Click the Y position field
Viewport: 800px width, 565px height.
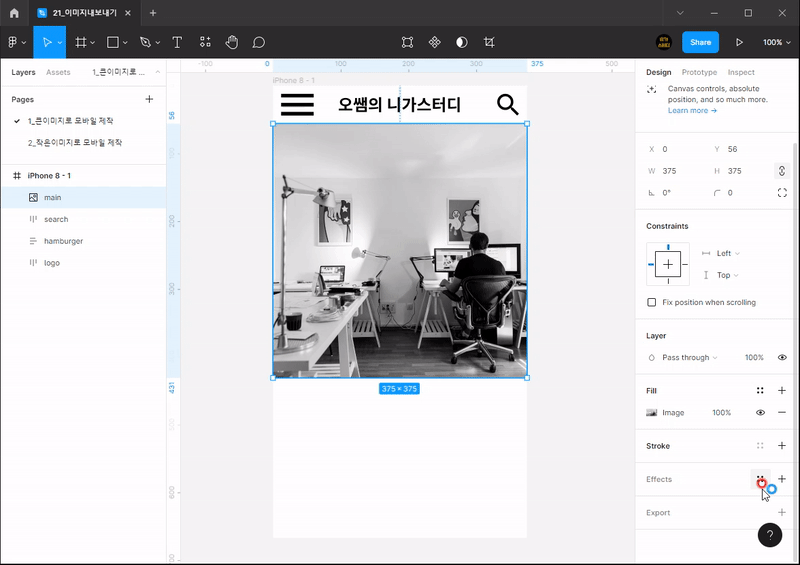(742, 149)
